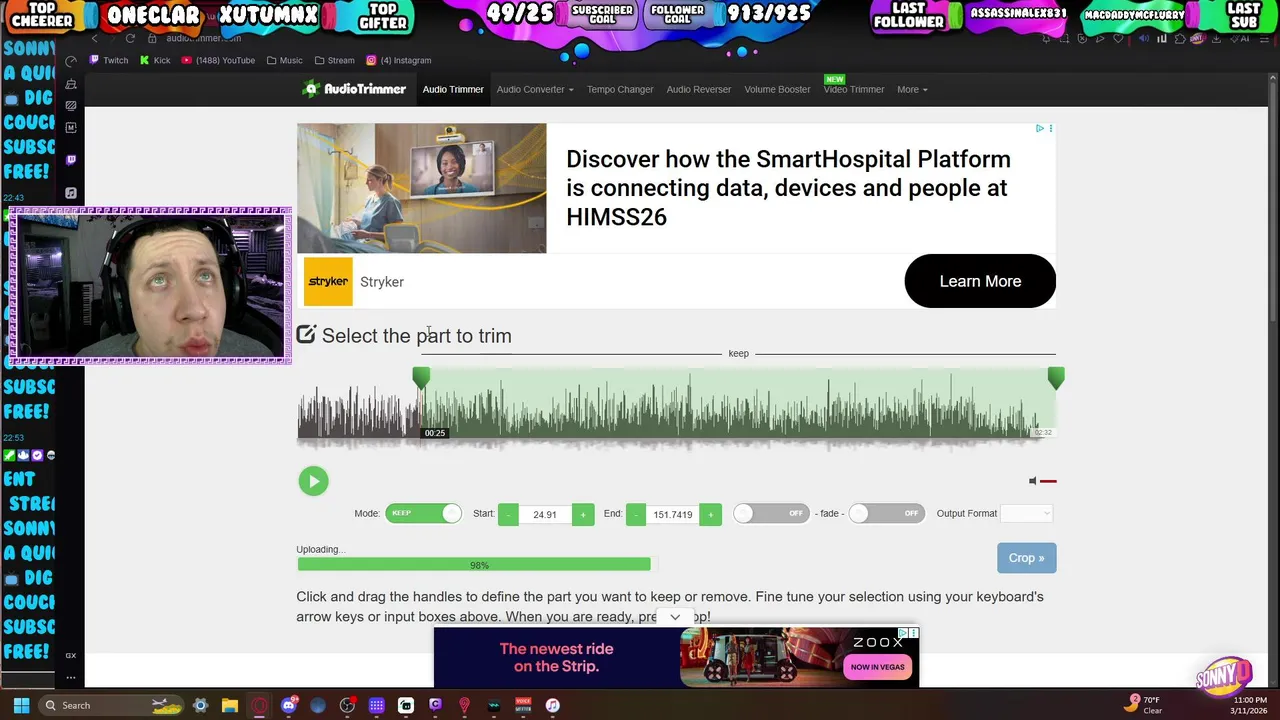Open the Output Format dropdown
Viewport: 1280px width, 720px height.
[1026, 513]
